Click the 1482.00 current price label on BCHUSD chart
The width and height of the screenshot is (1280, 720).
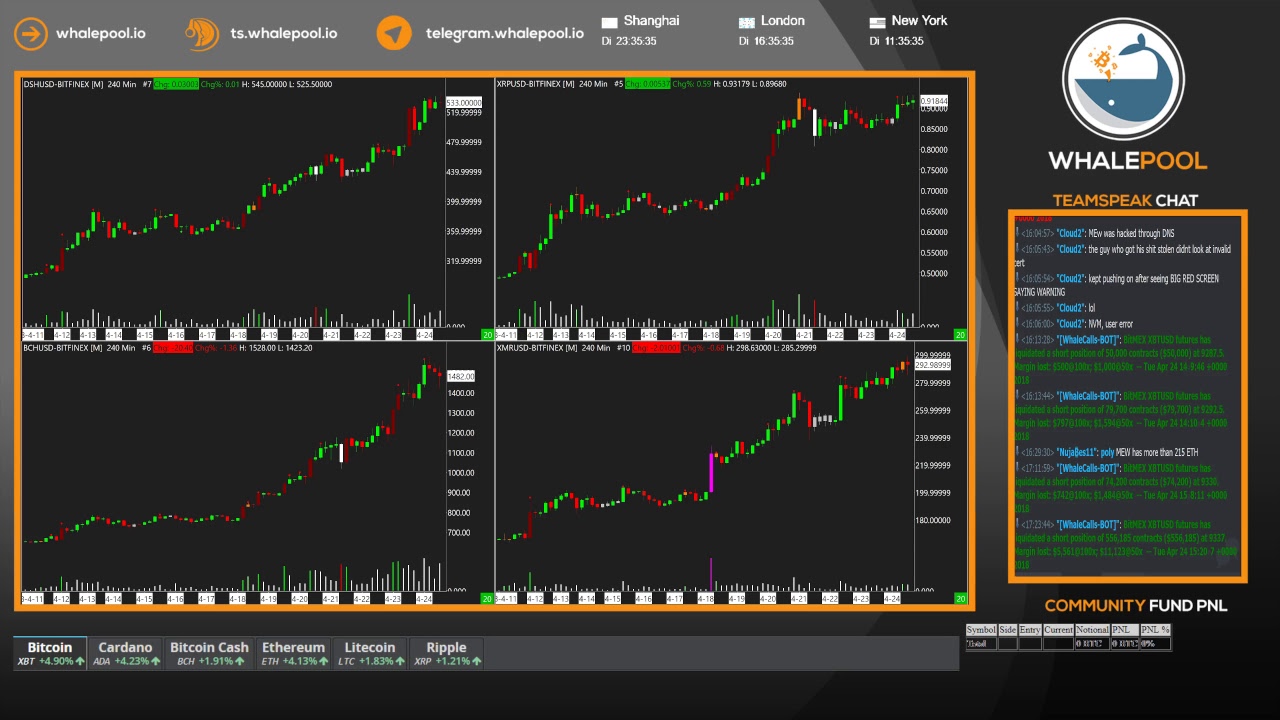coord(460,376)
